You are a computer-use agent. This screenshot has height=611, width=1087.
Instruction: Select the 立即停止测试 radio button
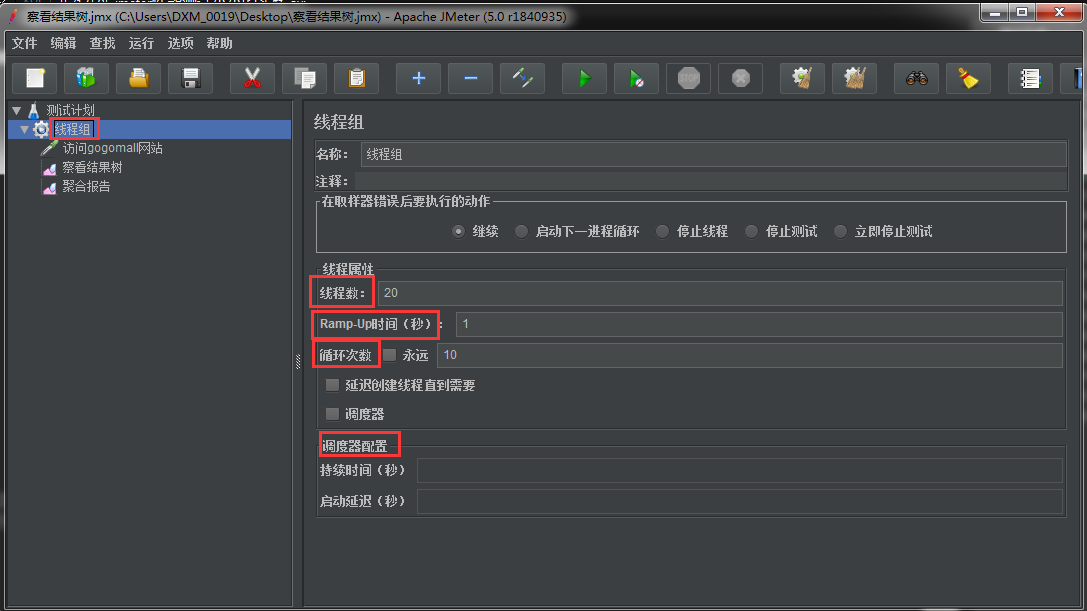(x=840, y=232)
